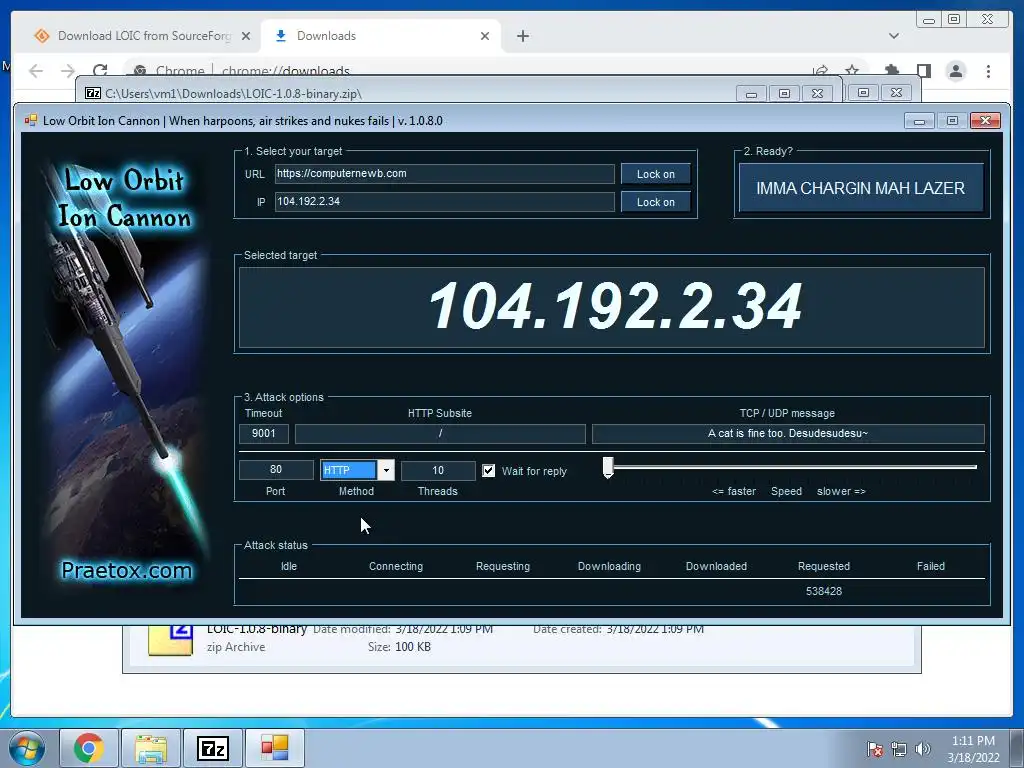The image size is (1024, 768).
Task: Open Chrome three-dot menu
Action: (988, 71)
